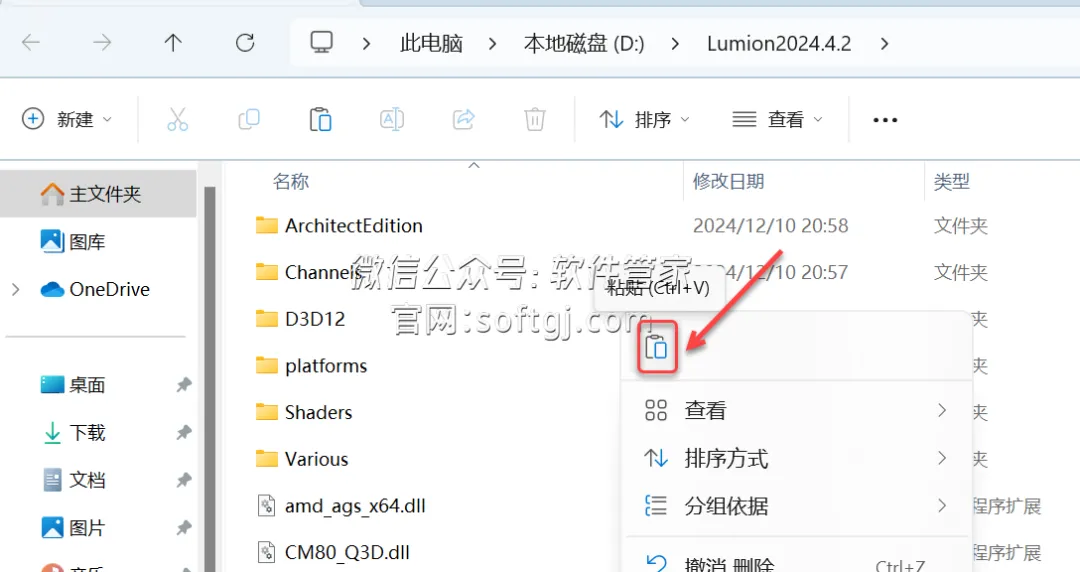Viewport: 1080px width, 572px height.
Task: Expand the OneDrive tree node
Action: tap(16, 289)
